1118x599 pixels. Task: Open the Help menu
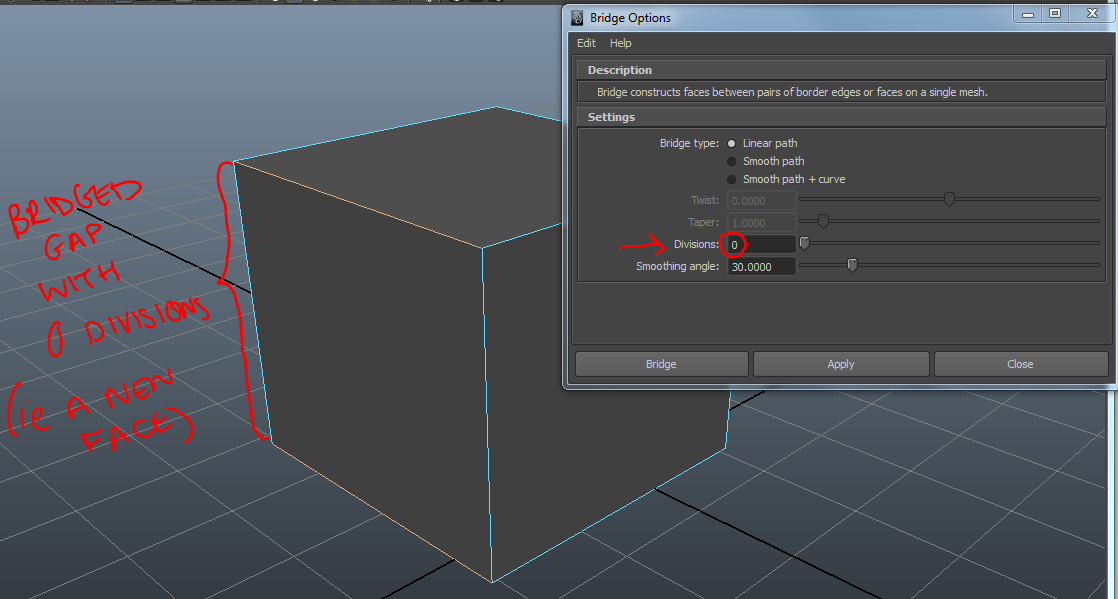tap(620, 43)
